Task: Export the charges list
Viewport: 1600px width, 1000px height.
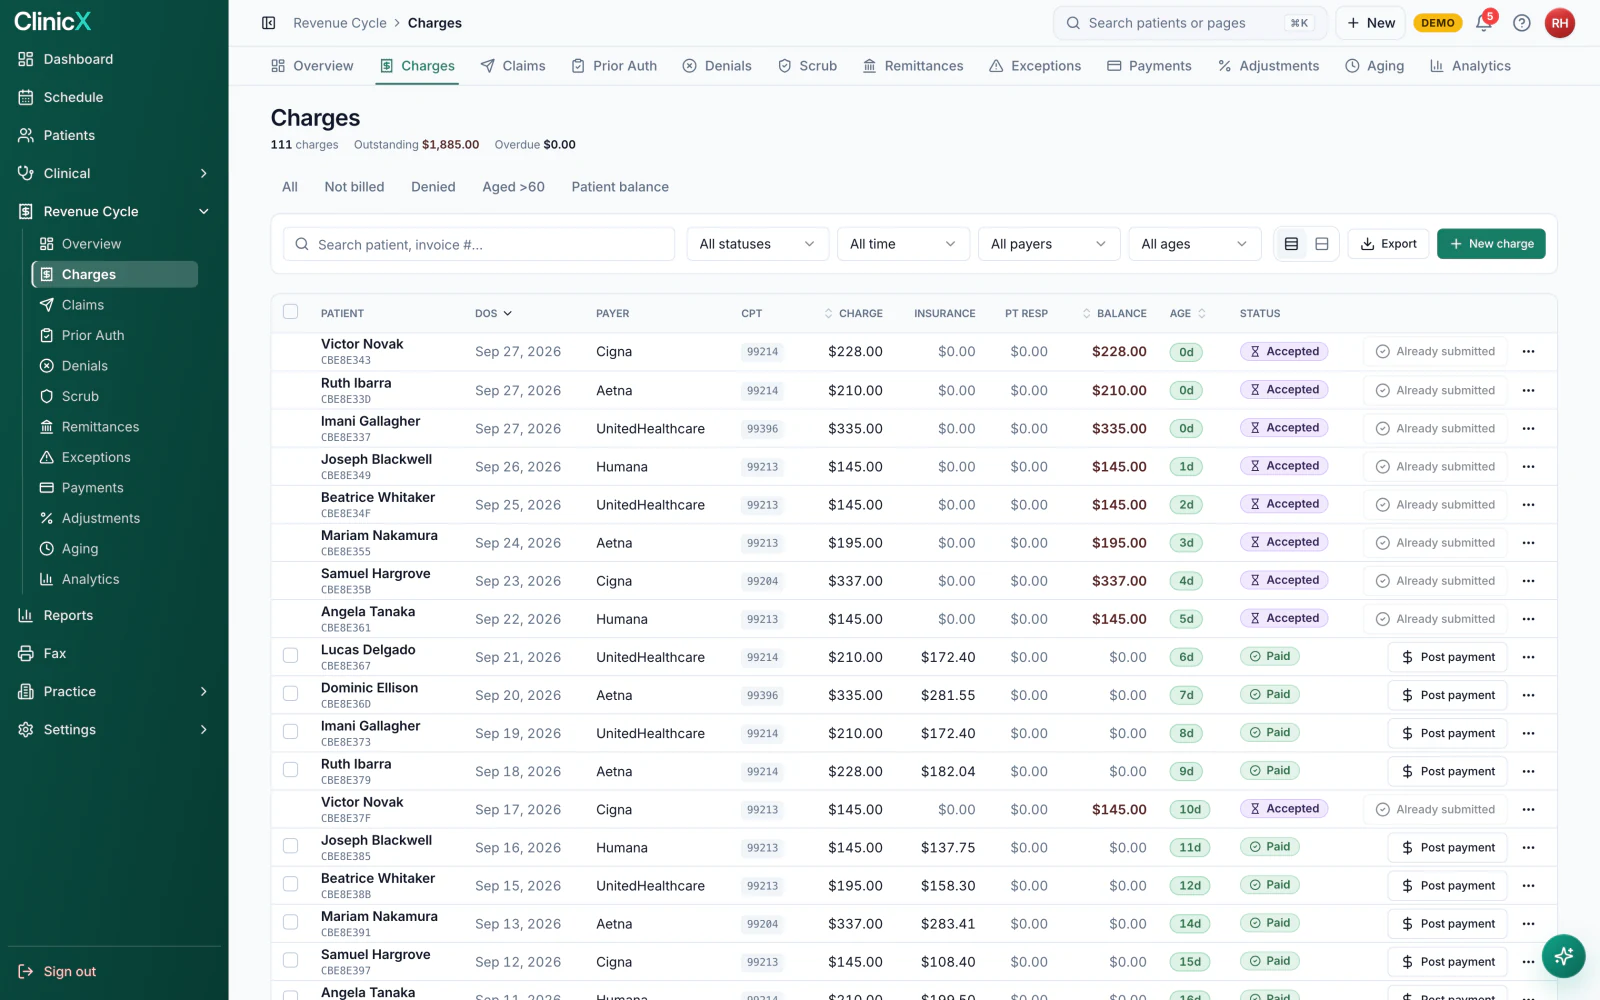Action: point(1389,244)
